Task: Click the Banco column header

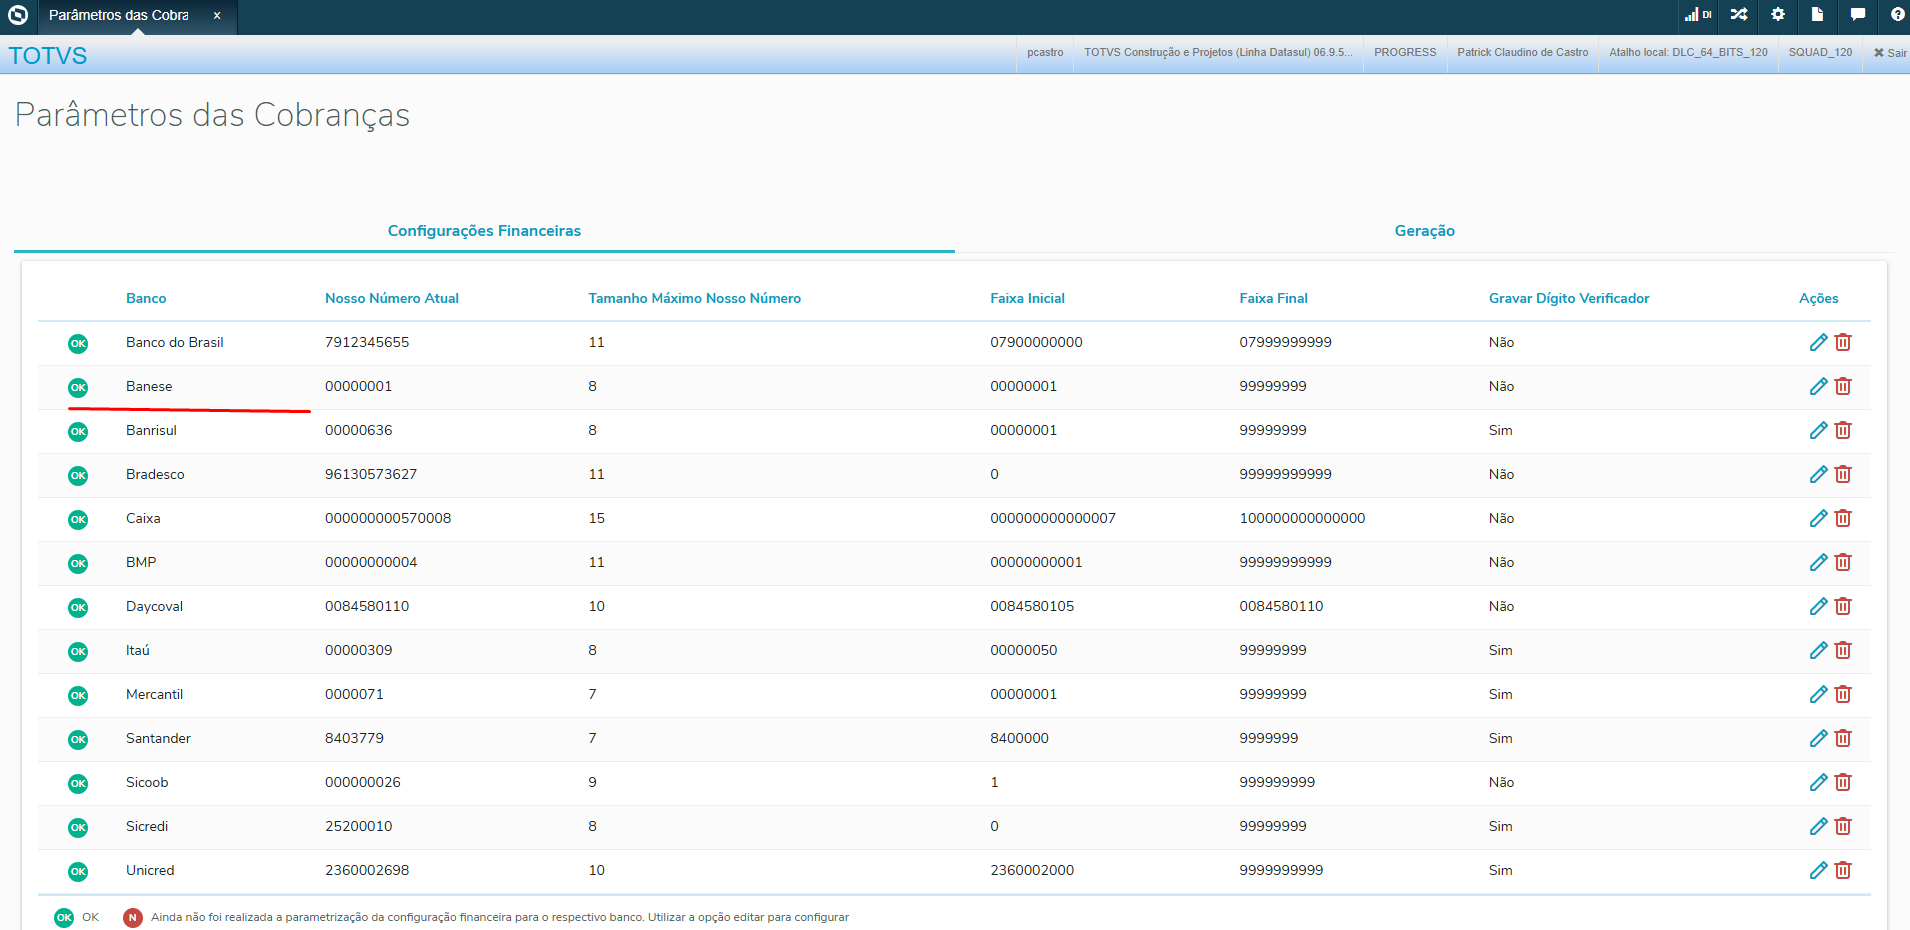Action: point(146,298)
